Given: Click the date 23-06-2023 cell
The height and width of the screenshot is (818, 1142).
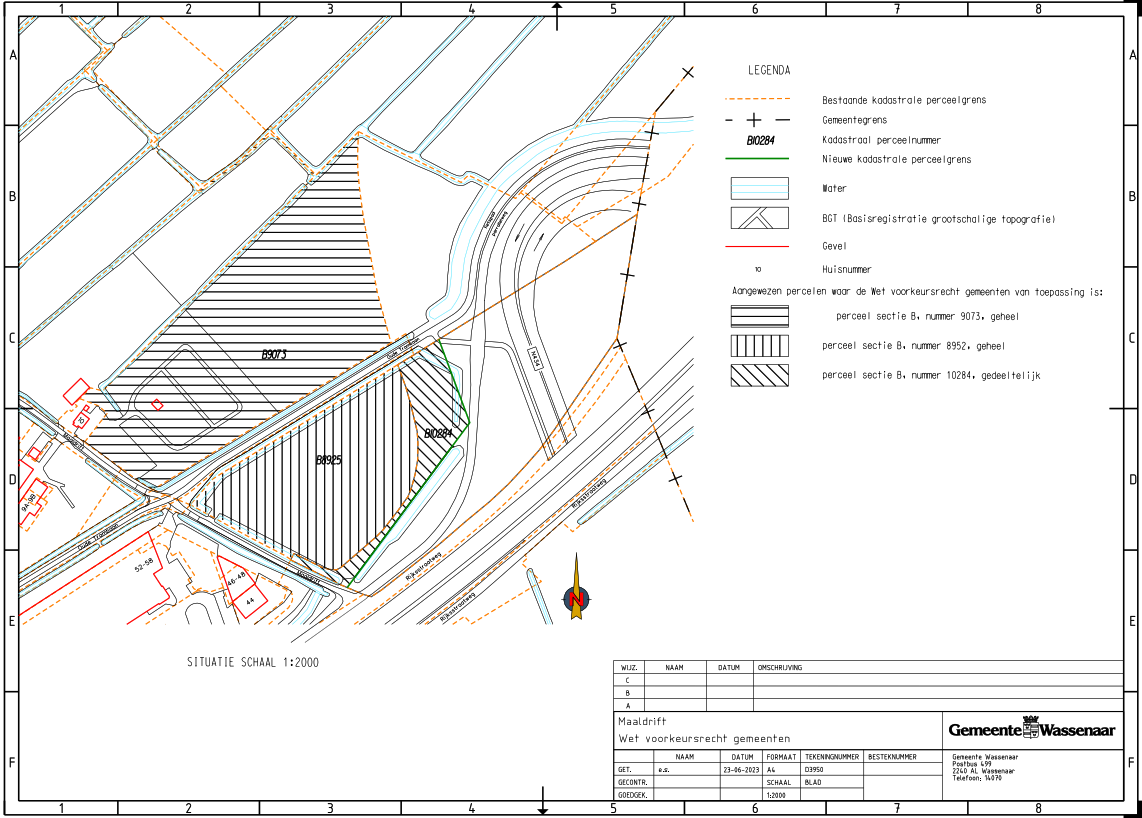Looking at the screenshot, I should (x=741, y=770).
